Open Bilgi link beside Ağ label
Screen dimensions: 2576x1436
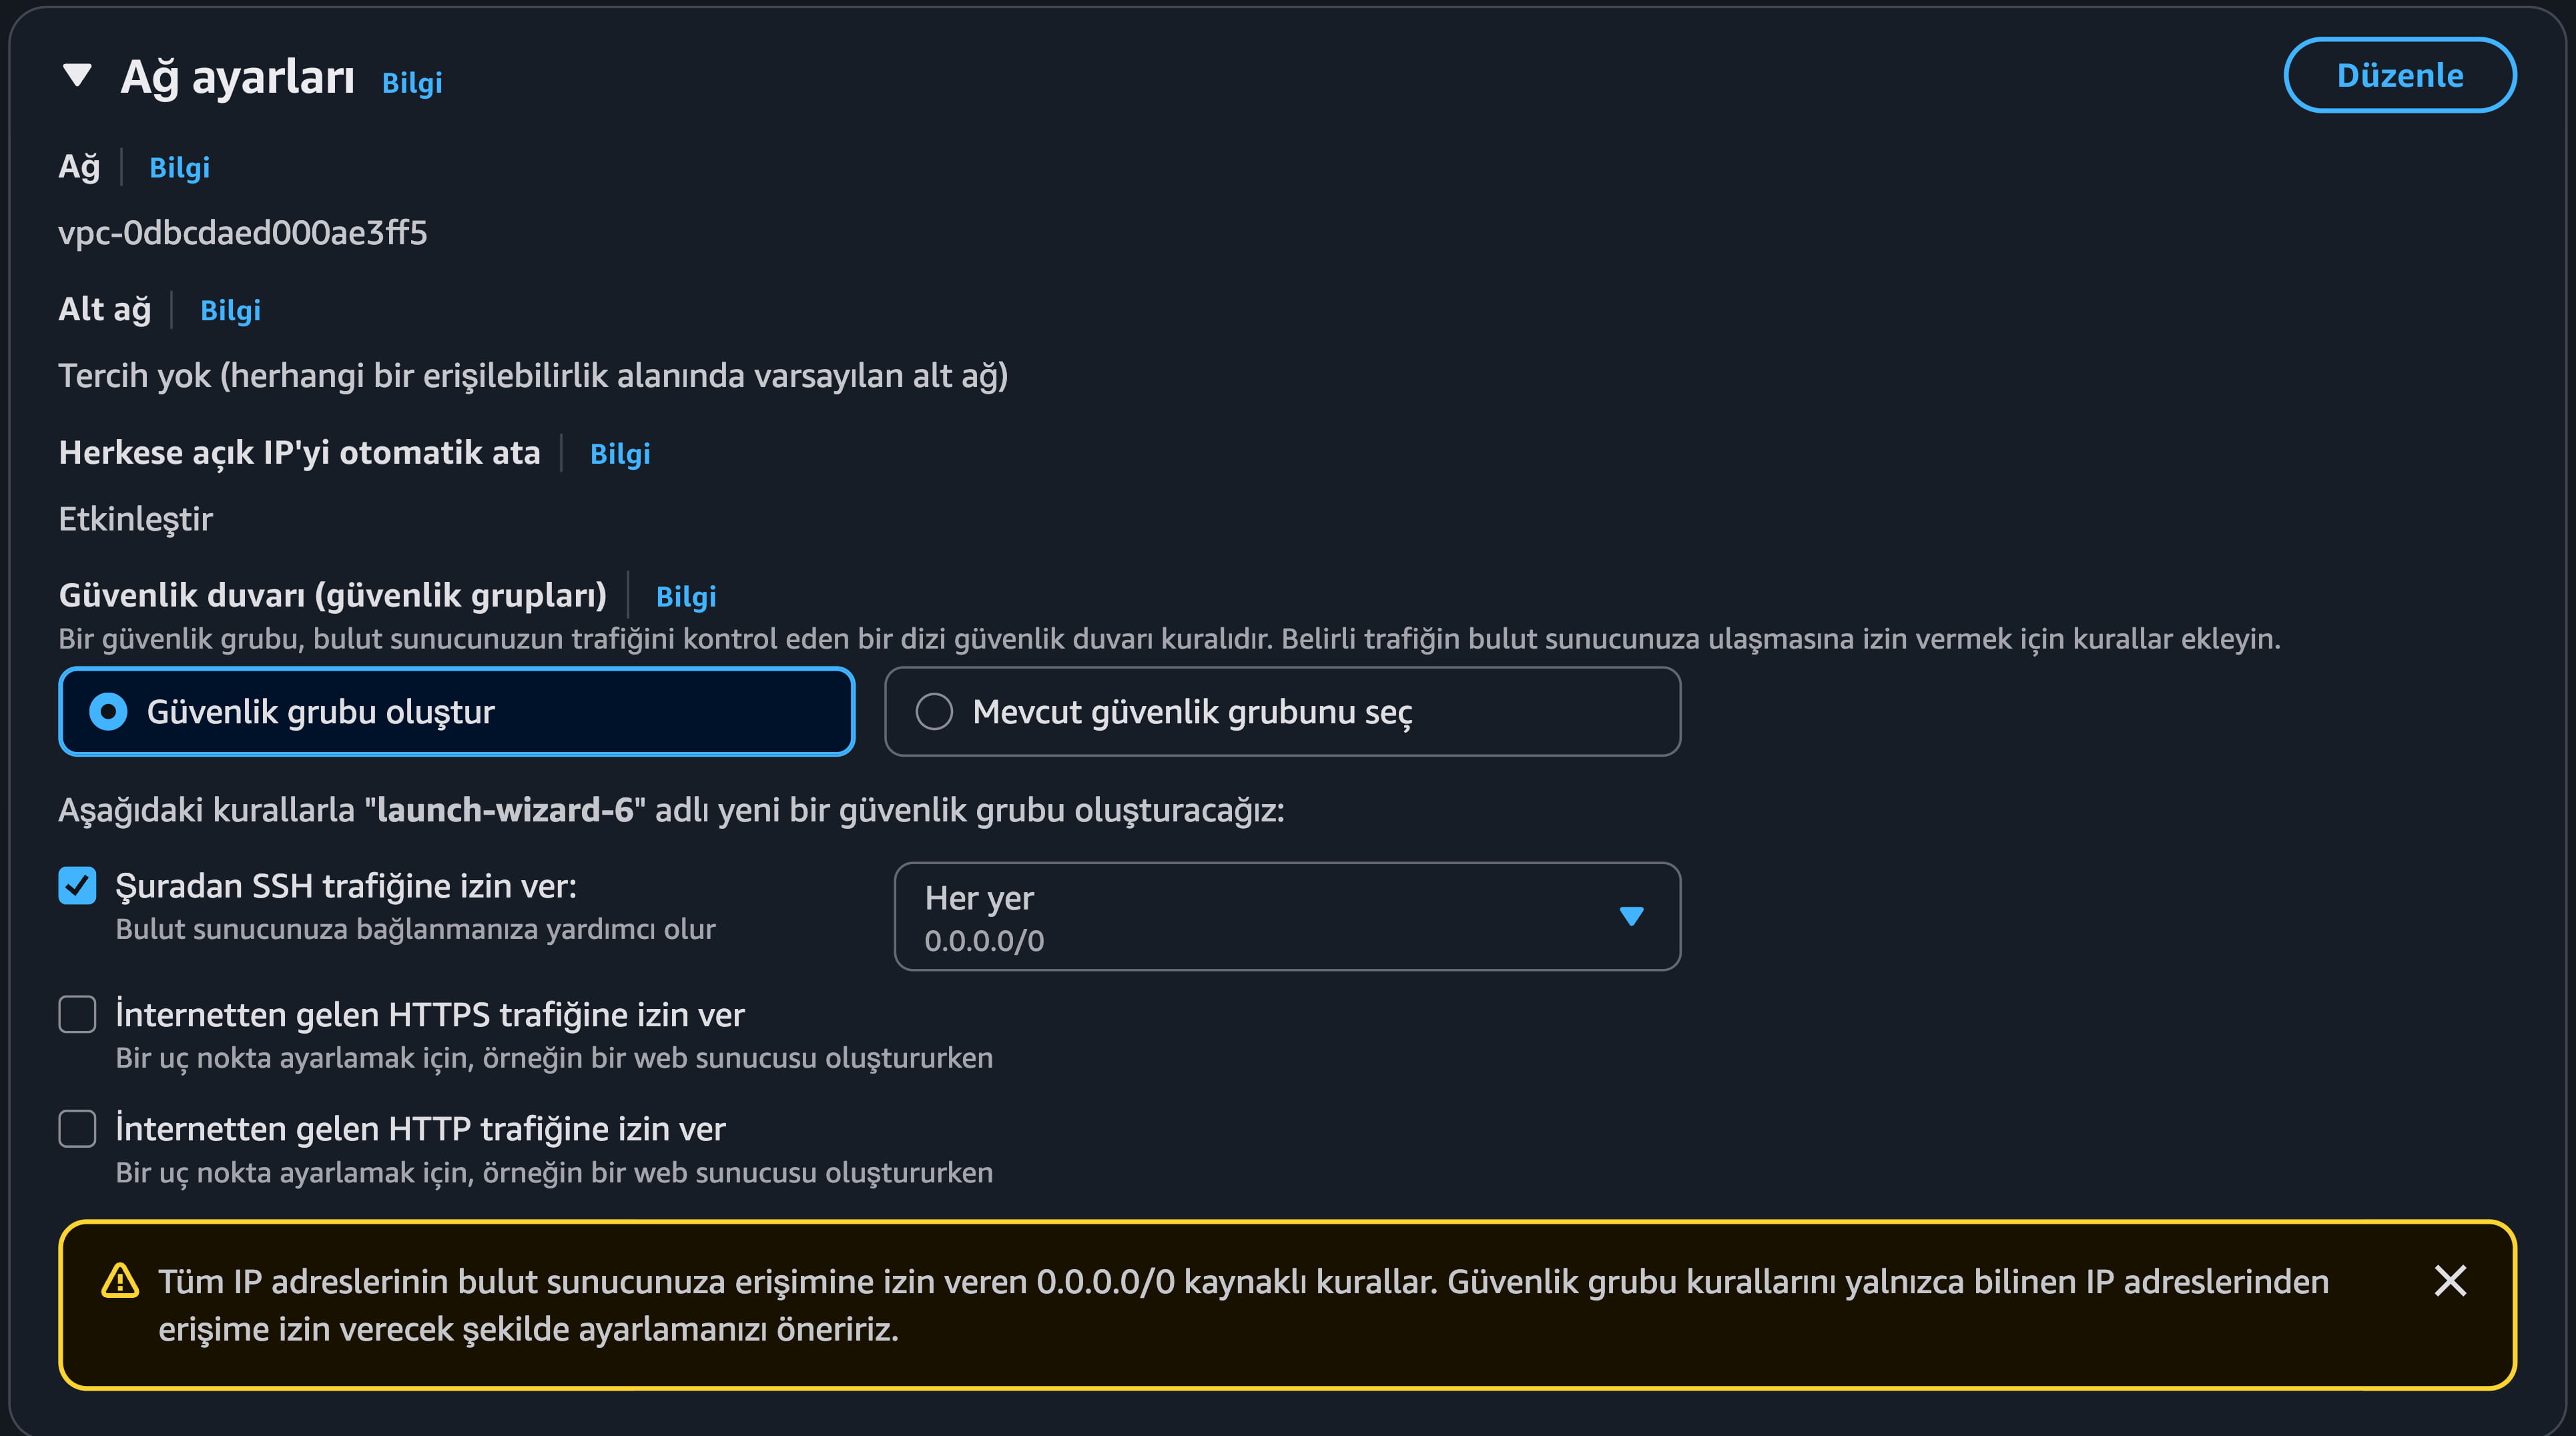click(x=179, y=167)
